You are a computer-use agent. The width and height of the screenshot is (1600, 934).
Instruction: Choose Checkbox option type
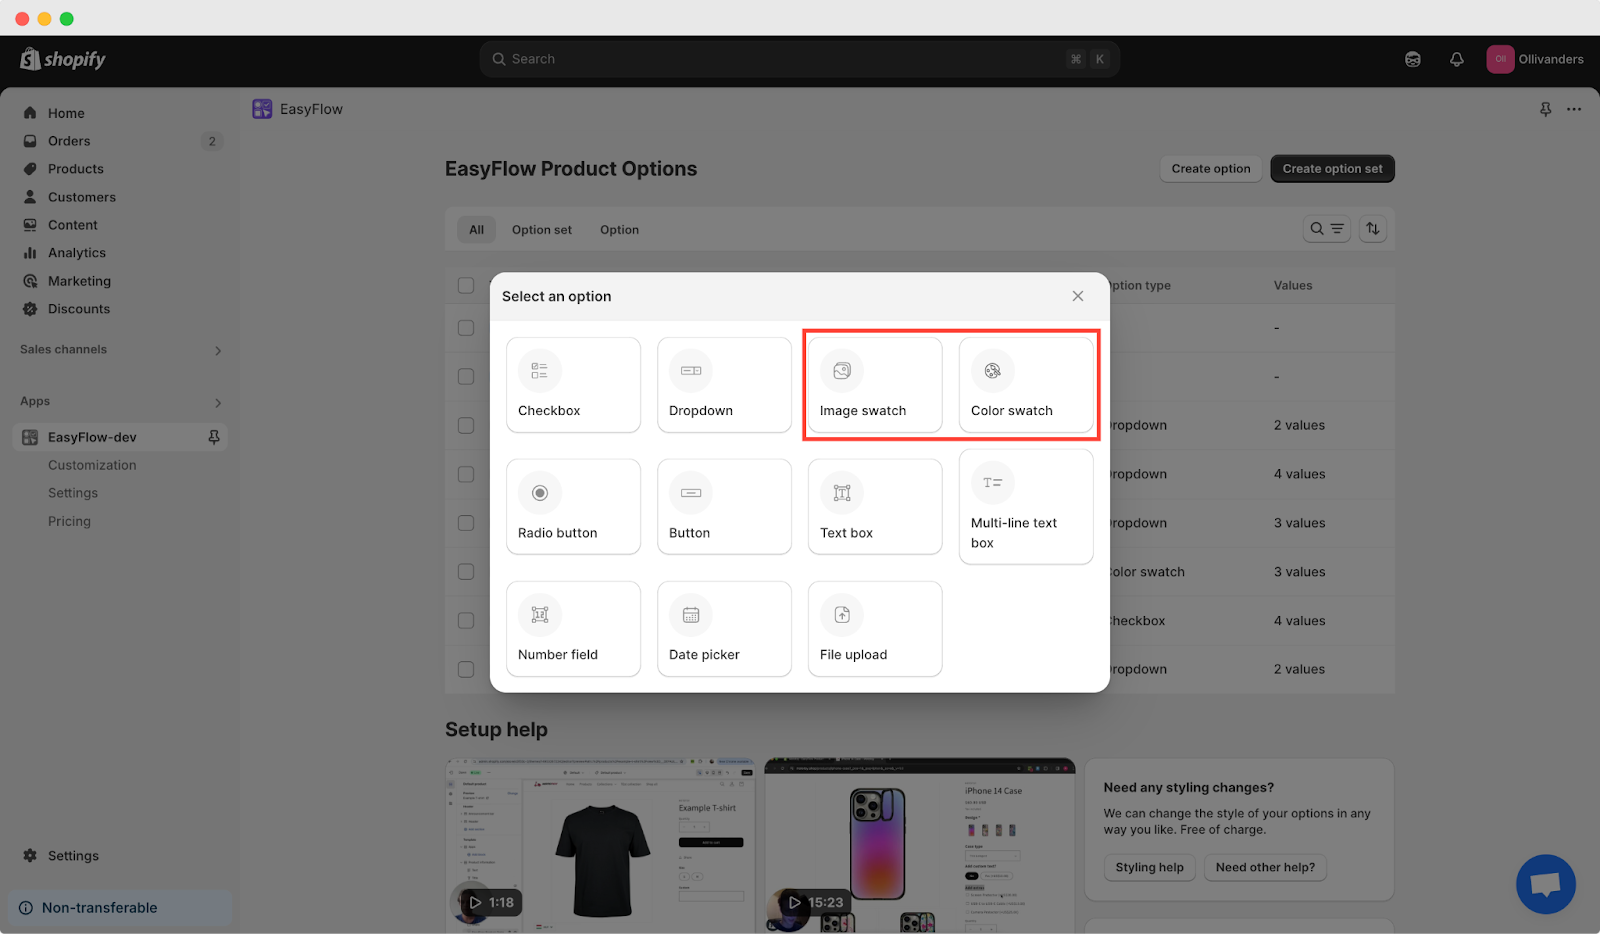coord(573,385)
